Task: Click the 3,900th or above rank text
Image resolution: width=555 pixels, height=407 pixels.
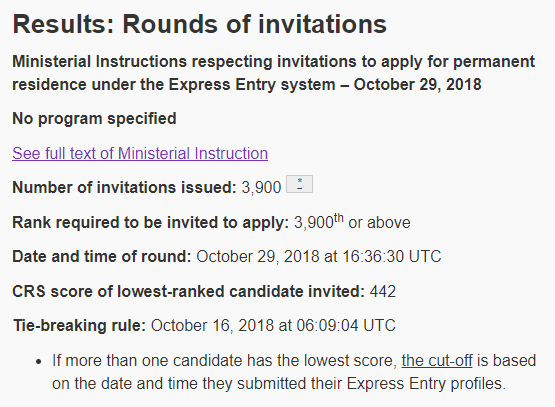Action: point(352,222)
